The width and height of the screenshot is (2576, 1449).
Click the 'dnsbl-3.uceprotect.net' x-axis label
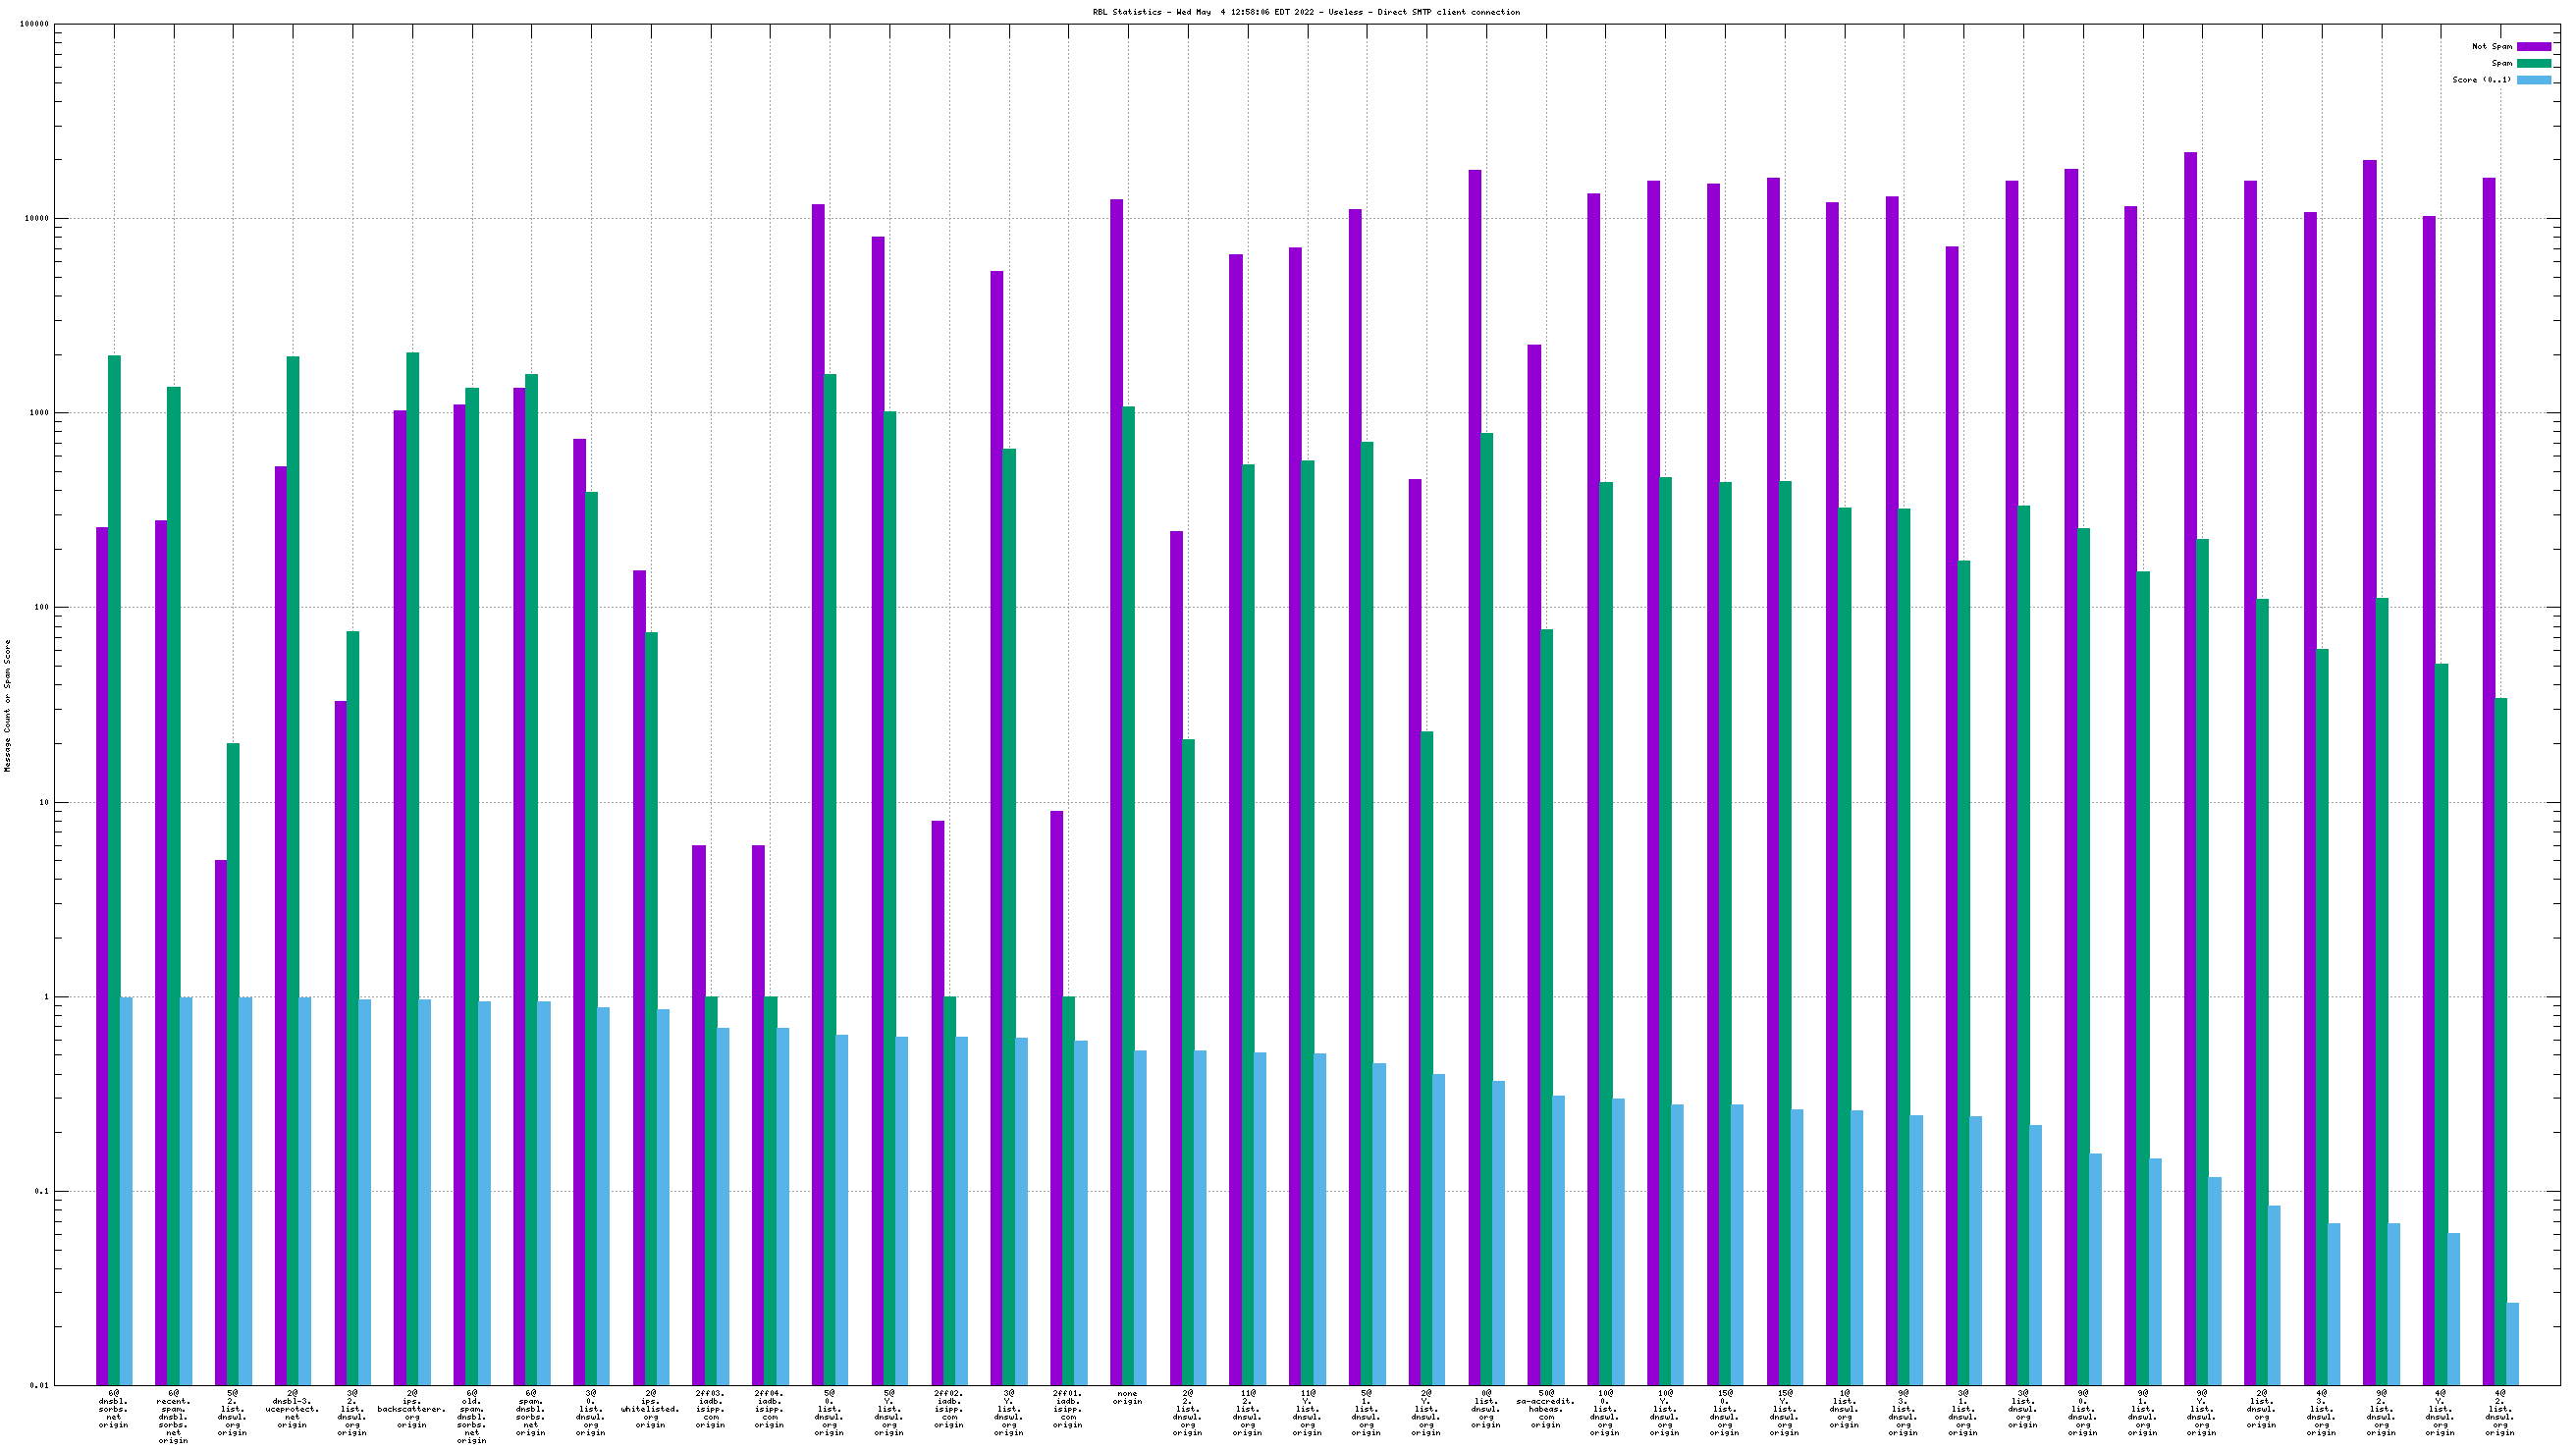(x=292, y=1409)
